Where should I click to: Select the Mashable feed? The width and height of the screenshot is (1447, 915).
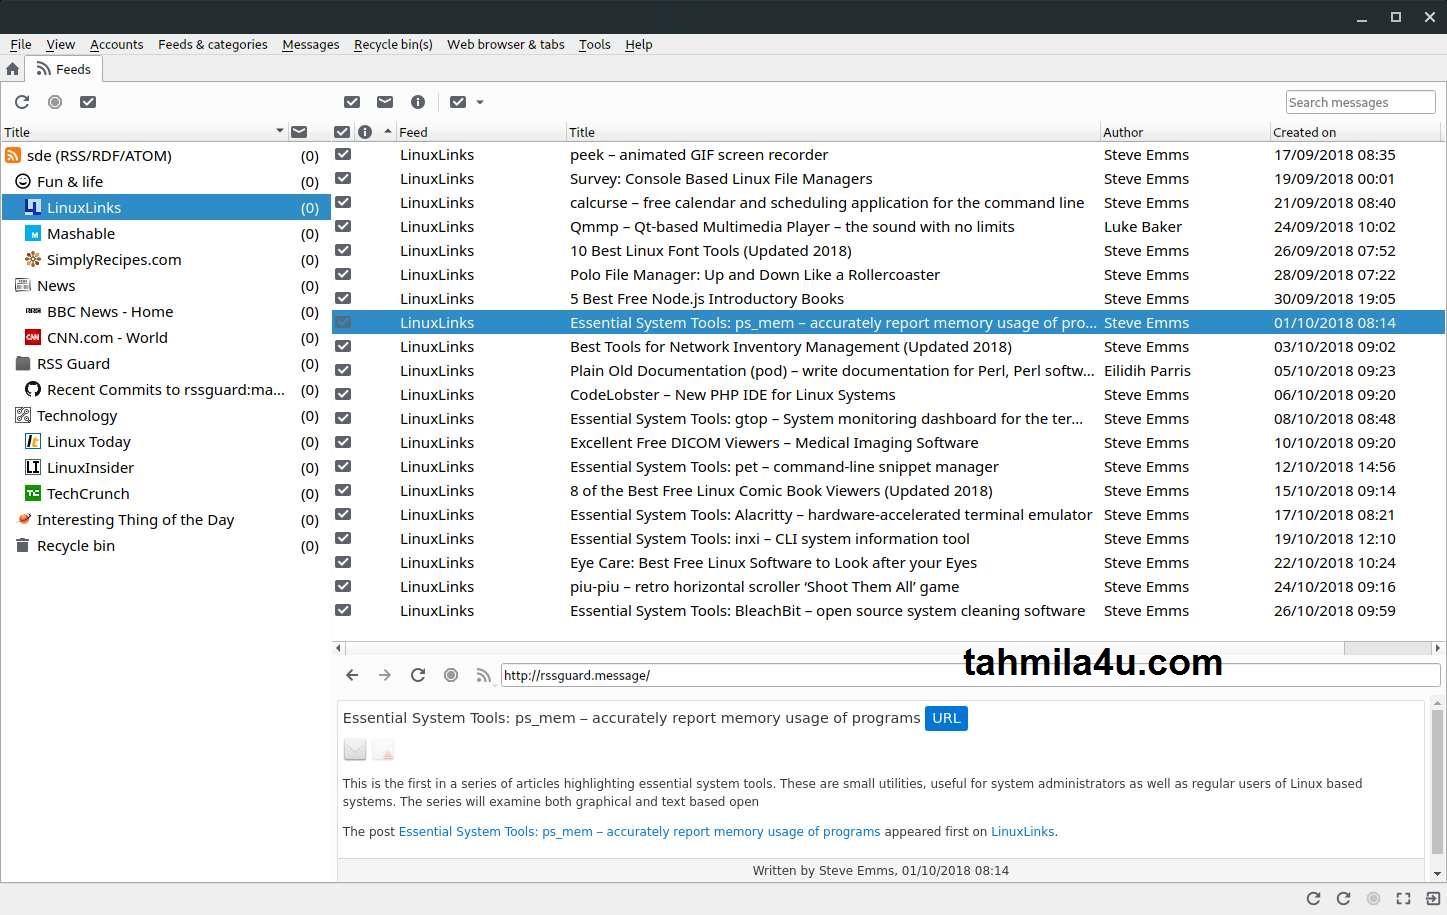(166, 233)
